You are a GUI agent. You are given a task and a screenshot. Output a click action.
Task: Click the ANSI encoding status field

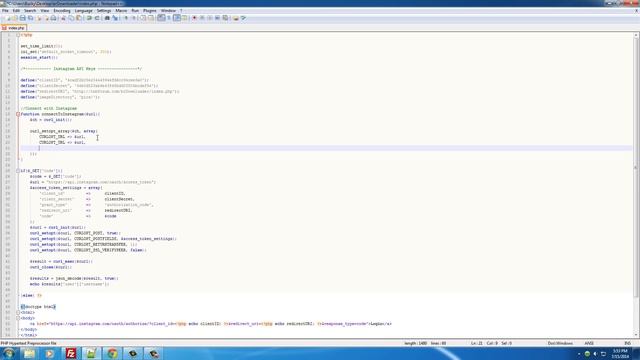point(589,343)
